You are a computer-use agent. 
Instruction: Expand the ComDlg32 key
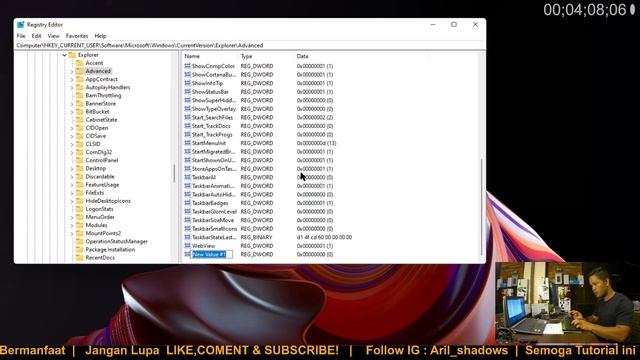pyautogui.click(x=72, y=152)
